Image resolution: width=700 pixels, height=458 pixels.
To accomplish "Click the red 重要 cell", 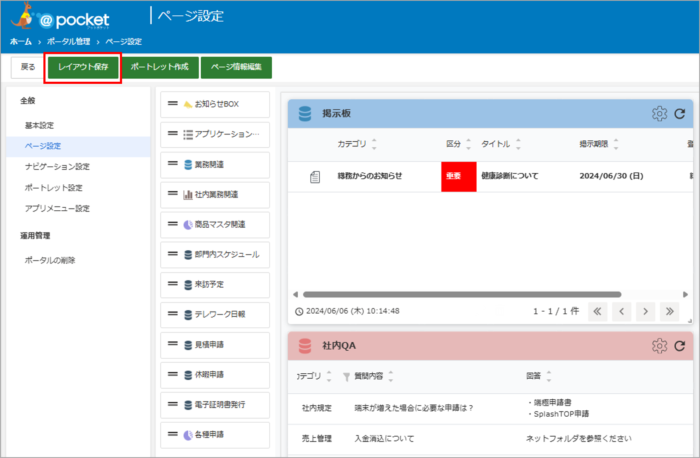I will 458,177.
